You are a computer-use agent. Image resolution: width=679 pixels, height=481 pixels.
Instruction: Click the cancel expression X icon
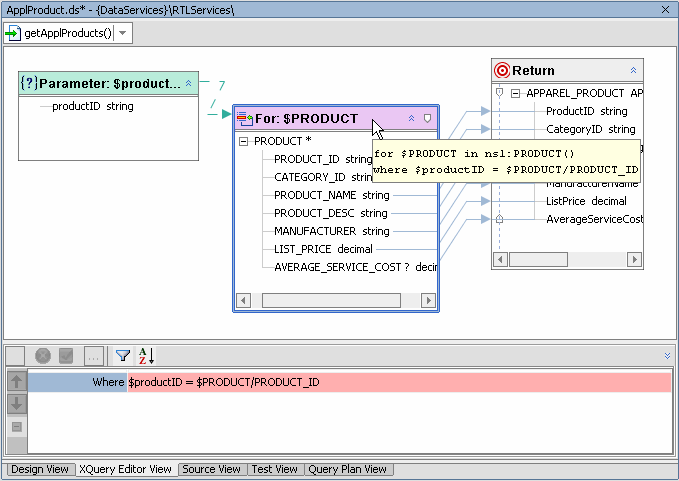43,356
